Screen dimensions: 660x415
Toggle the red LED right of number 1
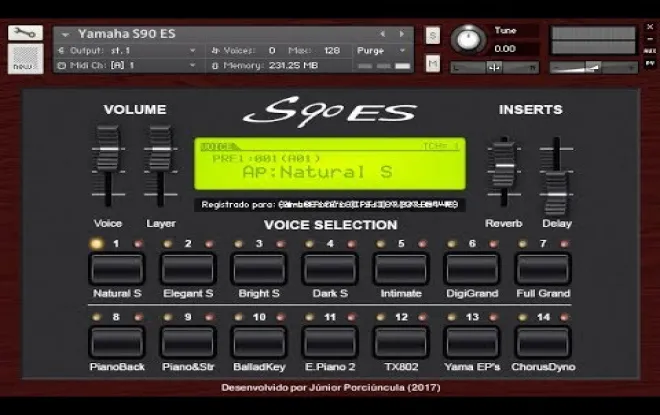tap(138, 244)
